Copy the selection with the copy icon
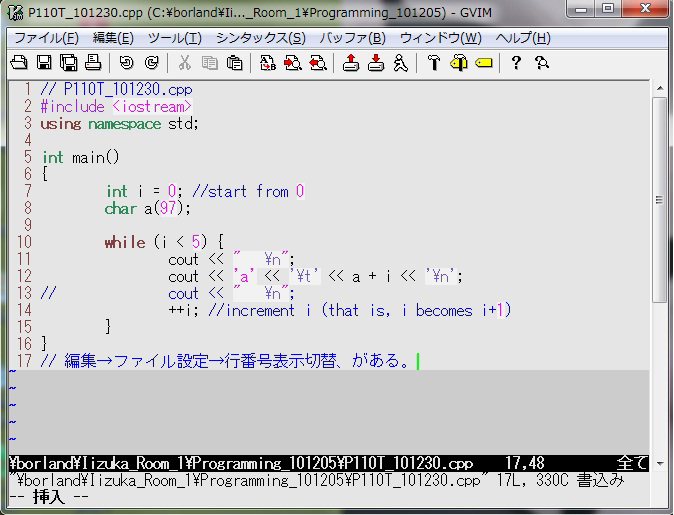The image size is (674, 515). [209, 63]
